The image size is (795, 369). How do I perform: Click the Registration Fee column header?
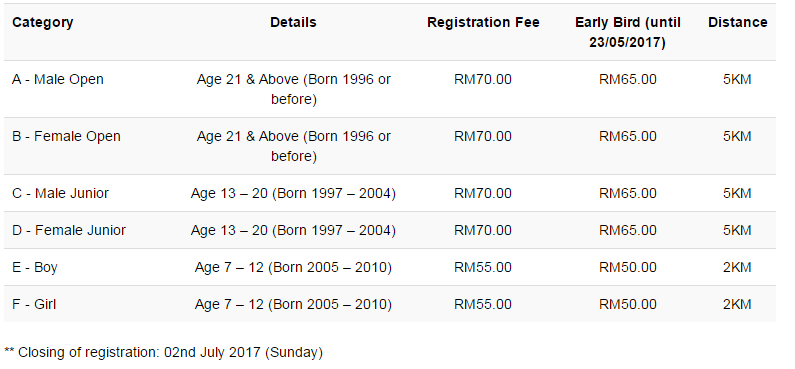click(x=483, y=23)
